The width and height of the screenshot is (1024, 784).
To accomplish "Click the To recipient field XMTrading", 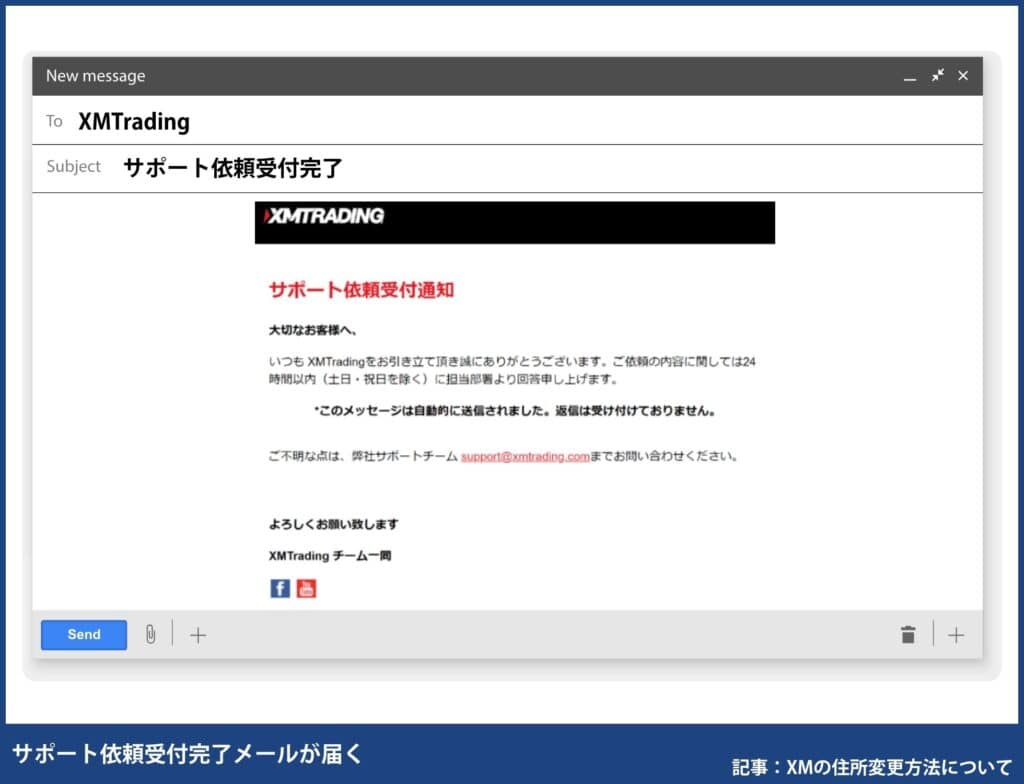I will click(507, 121).
